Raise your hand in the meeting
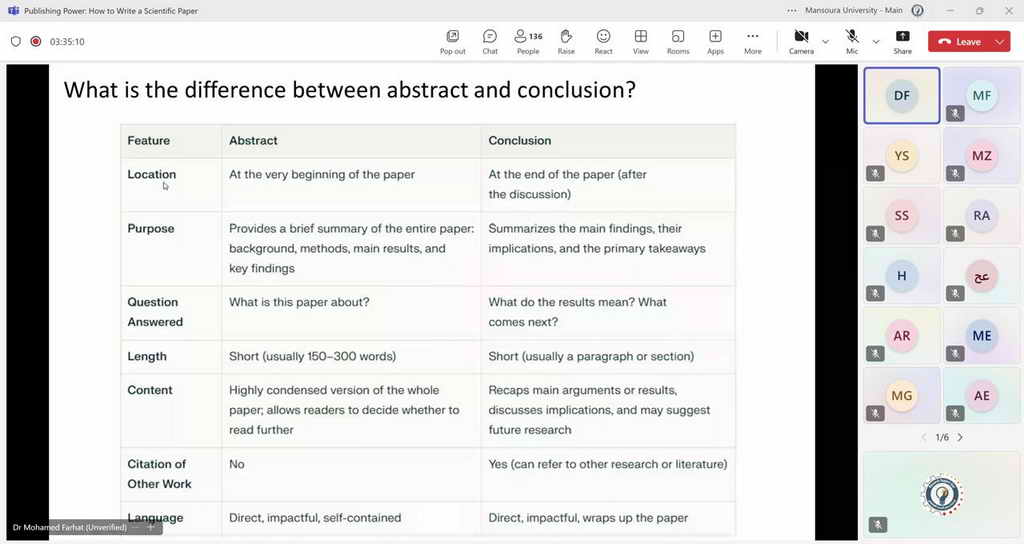This screenshot has height=544, width=1024. (x=566, y=42)
